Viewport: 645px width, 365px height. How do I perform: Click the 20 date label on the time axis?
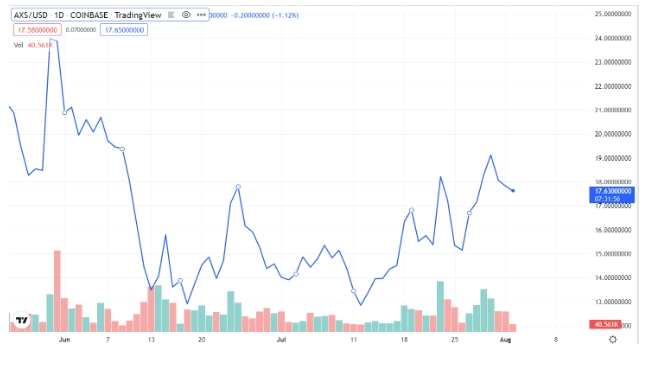click(x=202, y=339)
